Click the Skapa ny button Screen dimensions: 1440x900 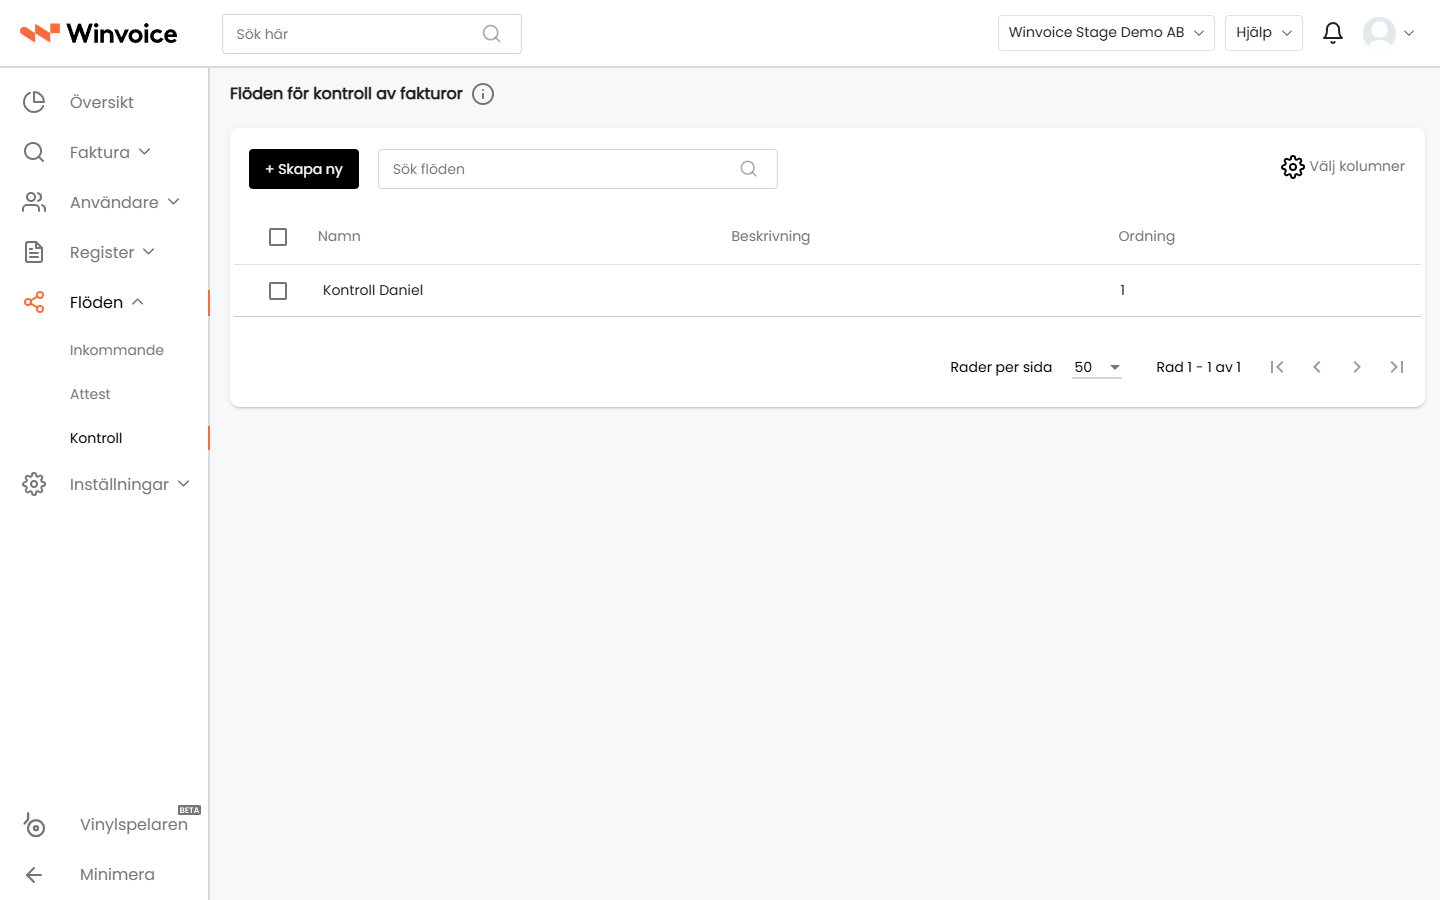(x=304, y=169)
